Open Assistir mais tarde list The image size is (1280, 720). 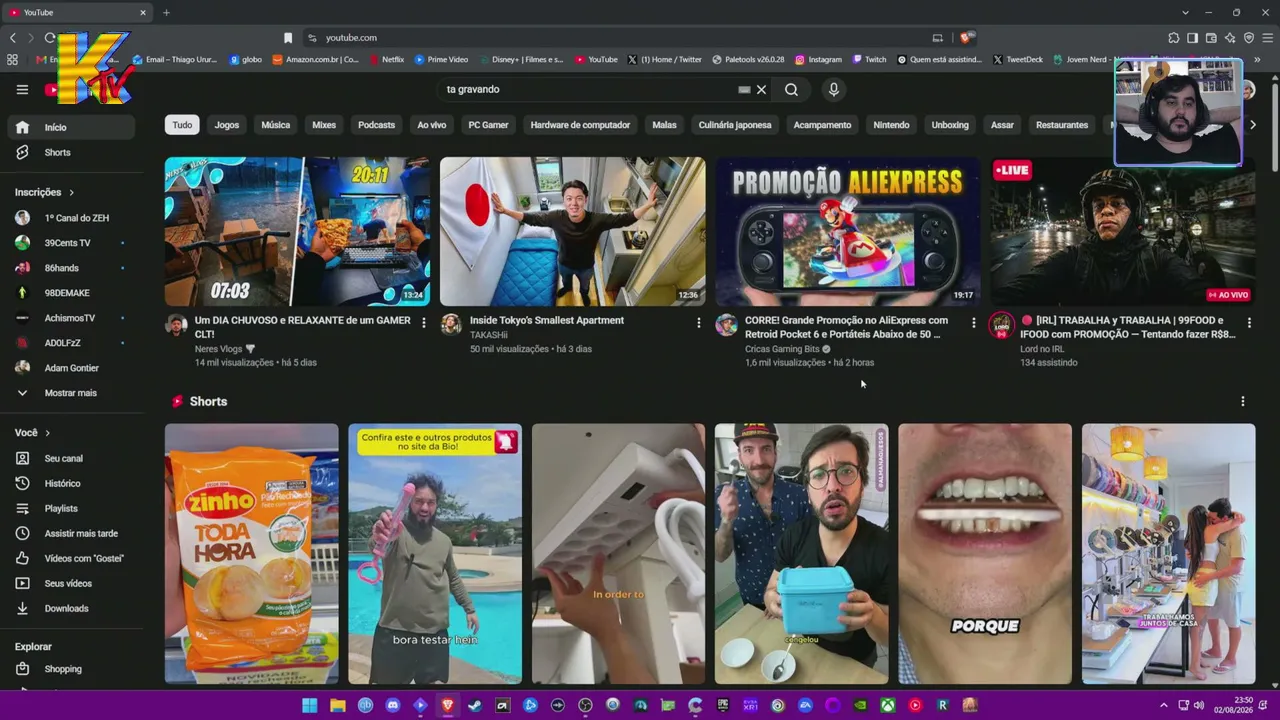(x=71, y=533)
